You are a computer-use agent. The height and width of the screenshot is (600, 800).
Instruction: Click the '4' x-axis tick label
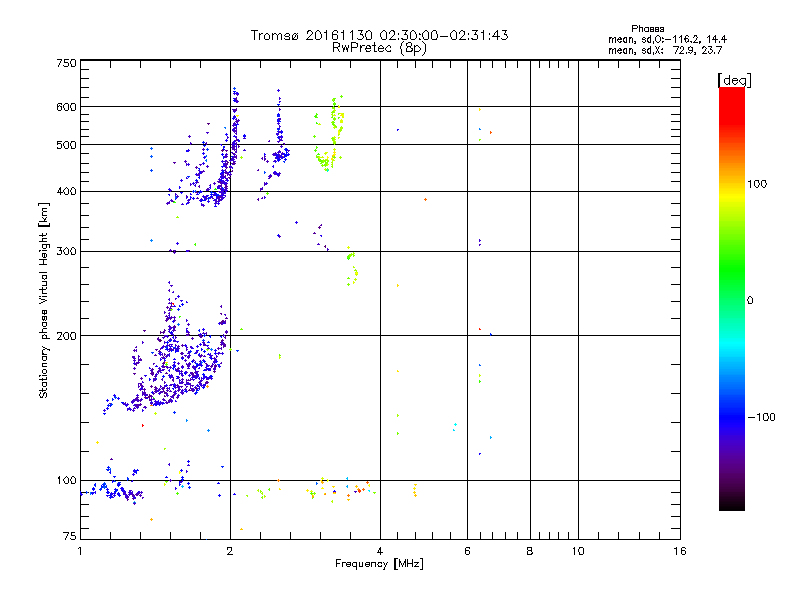point(380,551)
